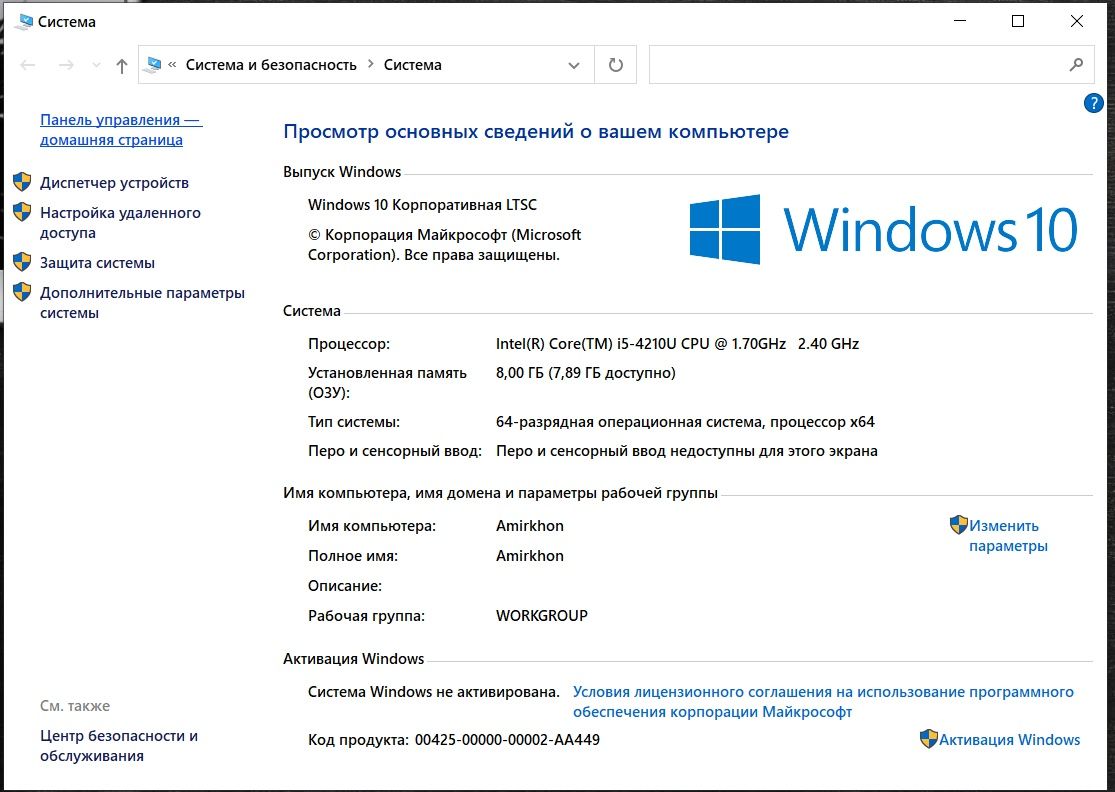1115x792 pixels.
Task: Click the search magnifier icon
Action: (1076, 65)
